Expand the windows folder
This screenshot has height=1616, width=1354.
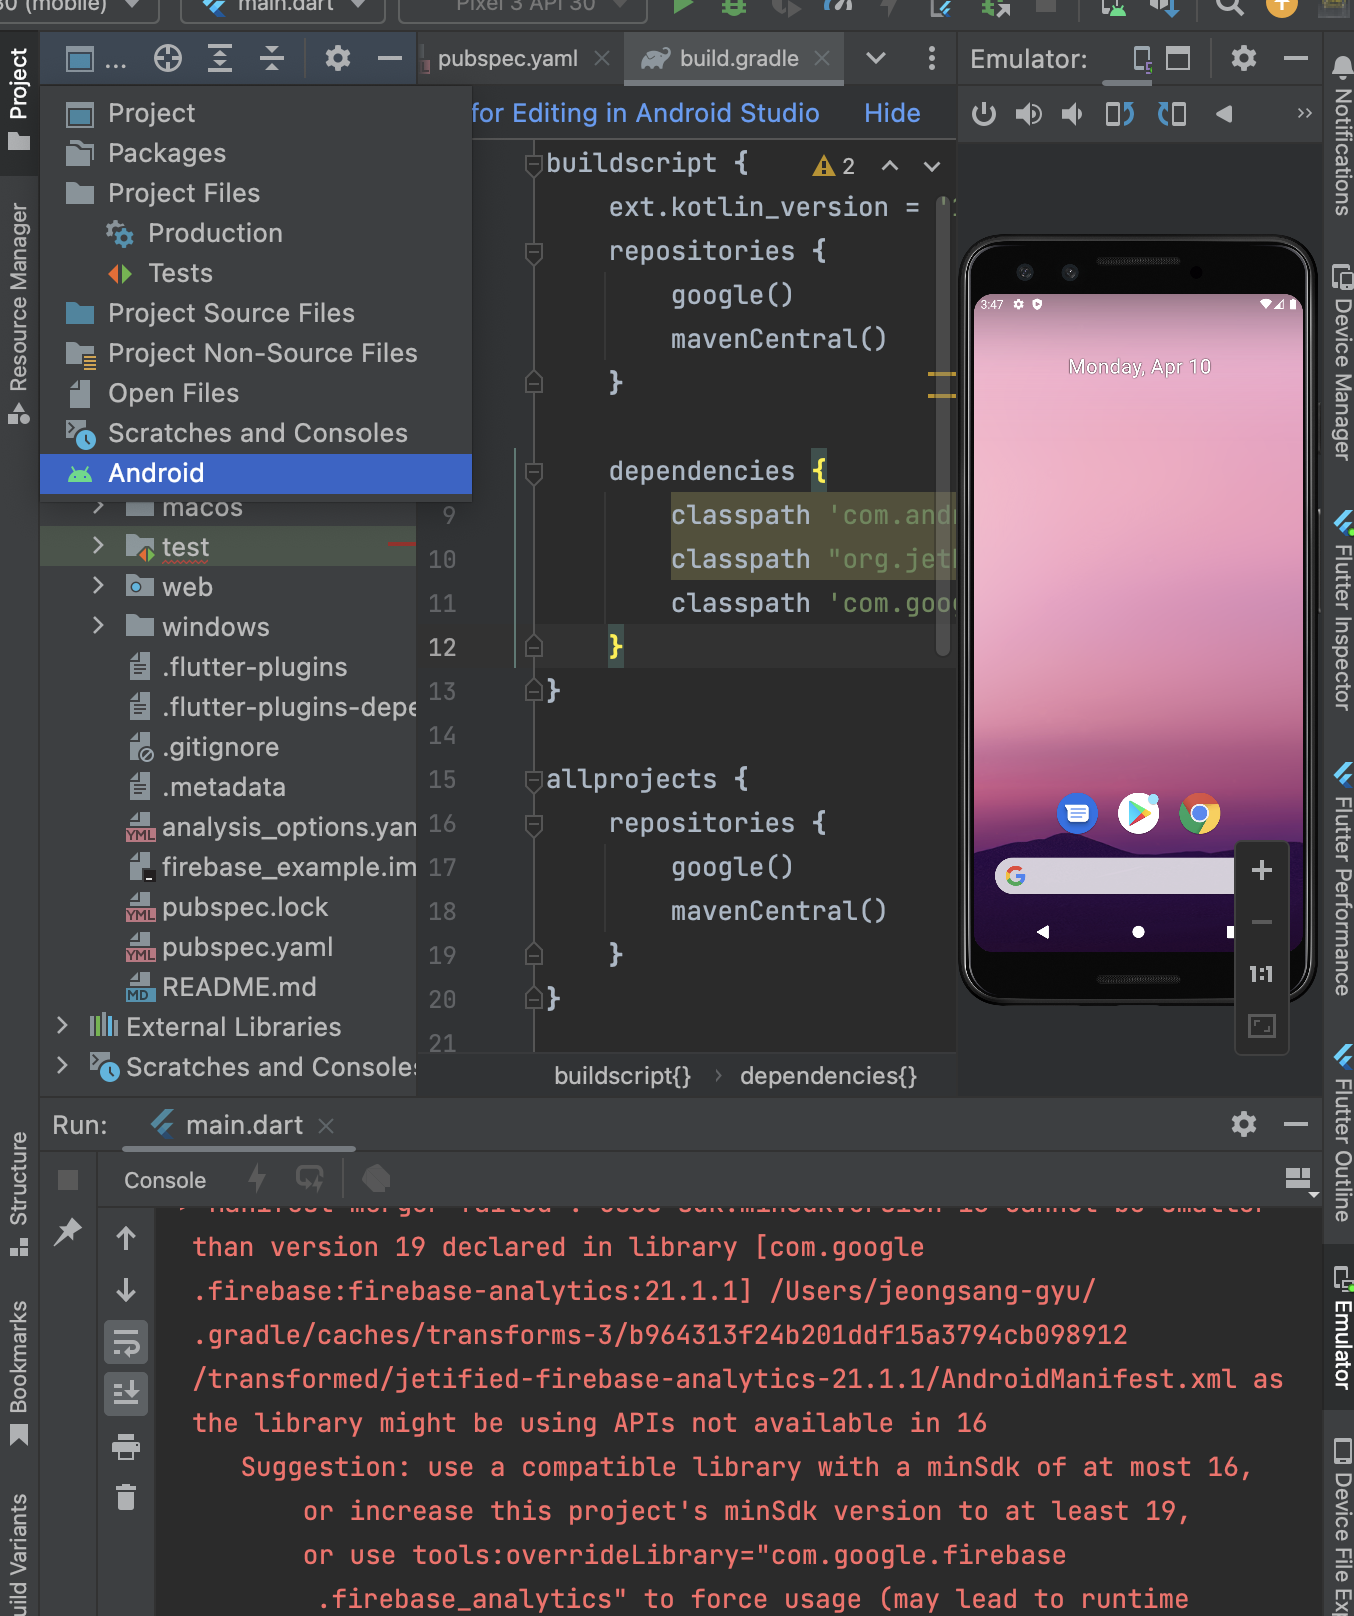coord(98,626)
